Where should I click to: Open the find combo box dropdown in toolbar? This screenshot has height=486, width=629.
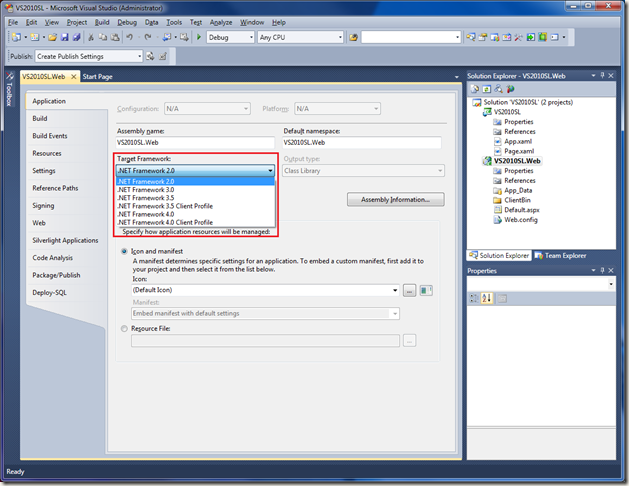[457, 37]
